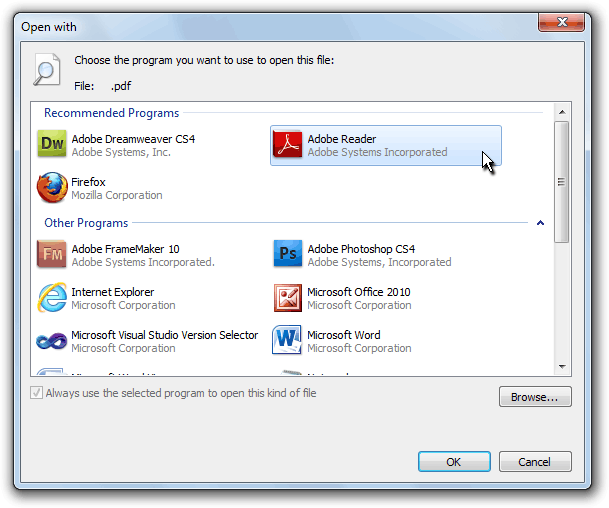Select 'Firefox' program name text

89,182
